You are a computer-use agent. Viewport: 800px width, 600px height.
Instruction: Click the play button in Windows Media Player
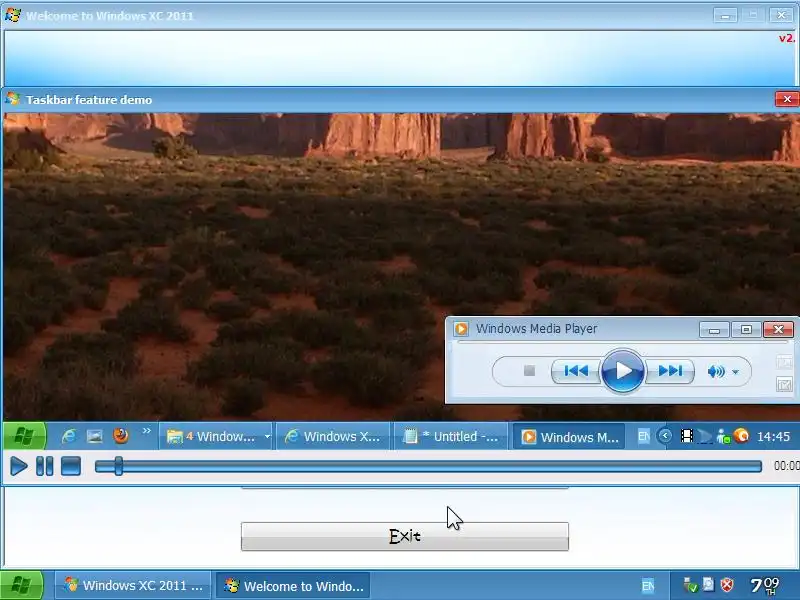(x=622, y=371)
